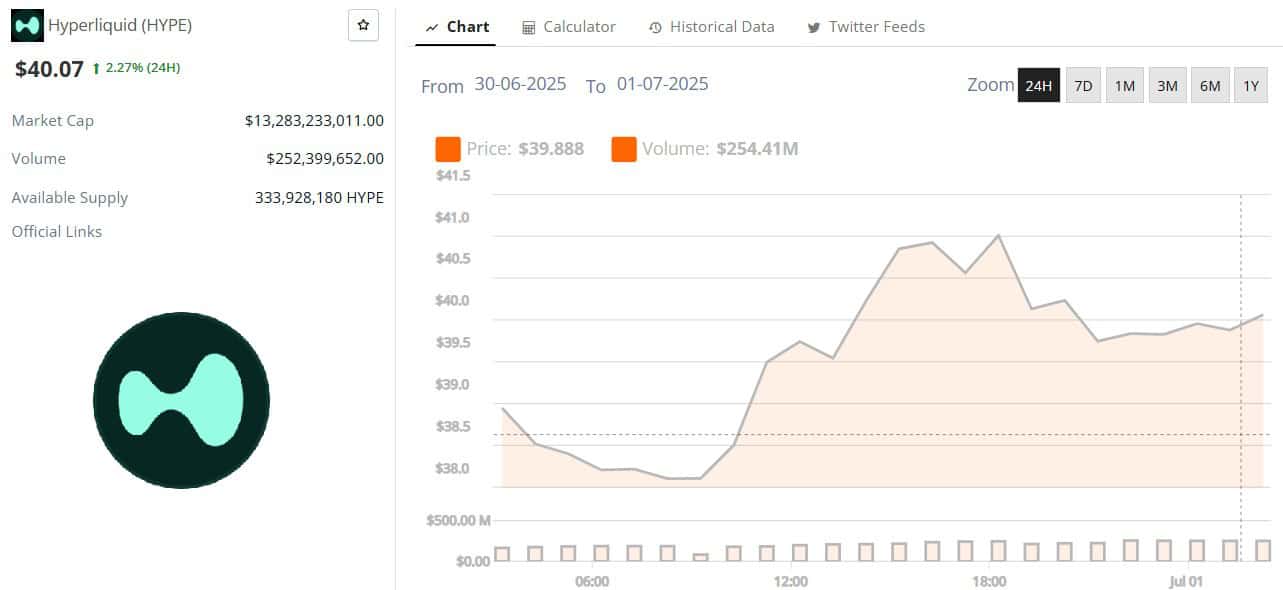Choose the 1Y zoom range

point(1251,85)
